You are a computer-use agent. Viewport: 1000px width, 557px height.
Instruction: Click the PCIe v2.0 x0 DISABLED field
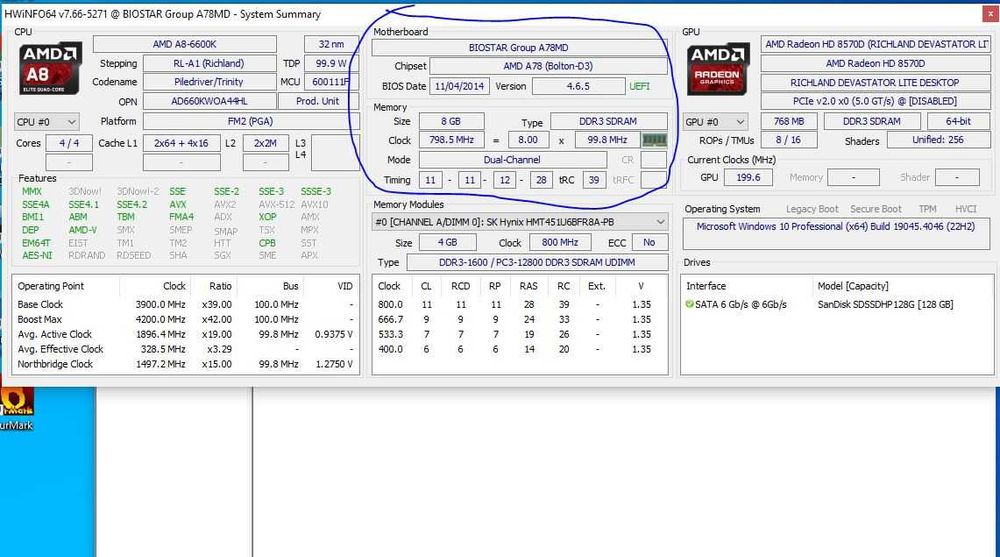point(875,101)
